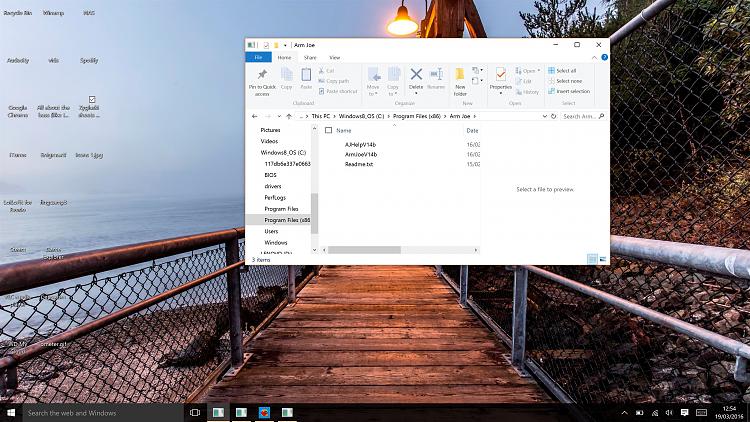Select the drivers folder in tree
Screen dimensions: 750x422
tap(273, 187)
